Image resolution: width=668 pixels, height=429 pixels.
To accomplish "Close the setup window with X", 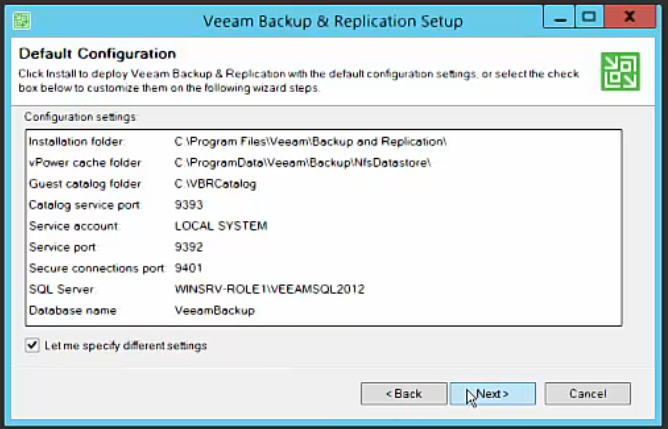I will [630, 17].
